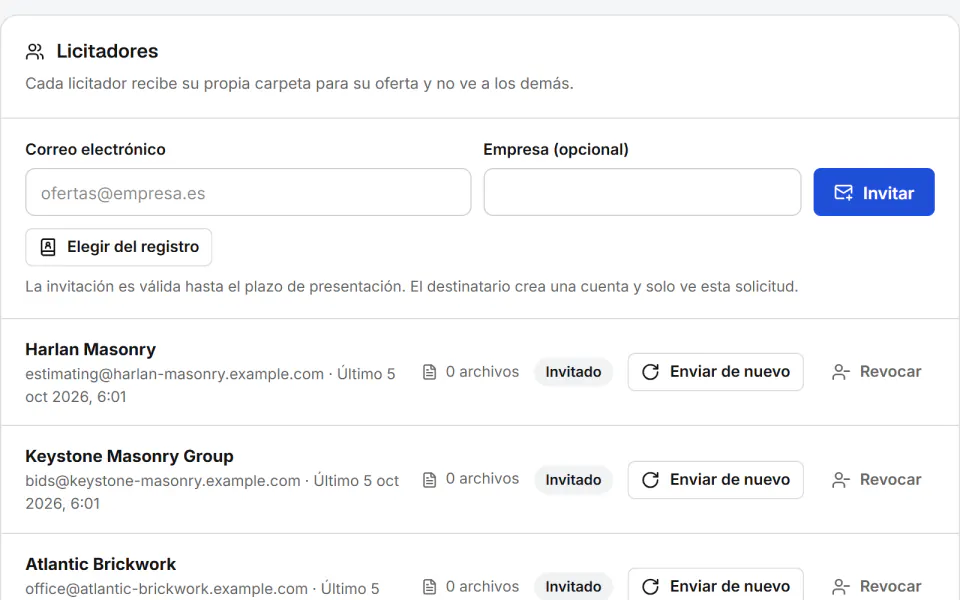Focus the Correo electrónico input field

(248, 192)
